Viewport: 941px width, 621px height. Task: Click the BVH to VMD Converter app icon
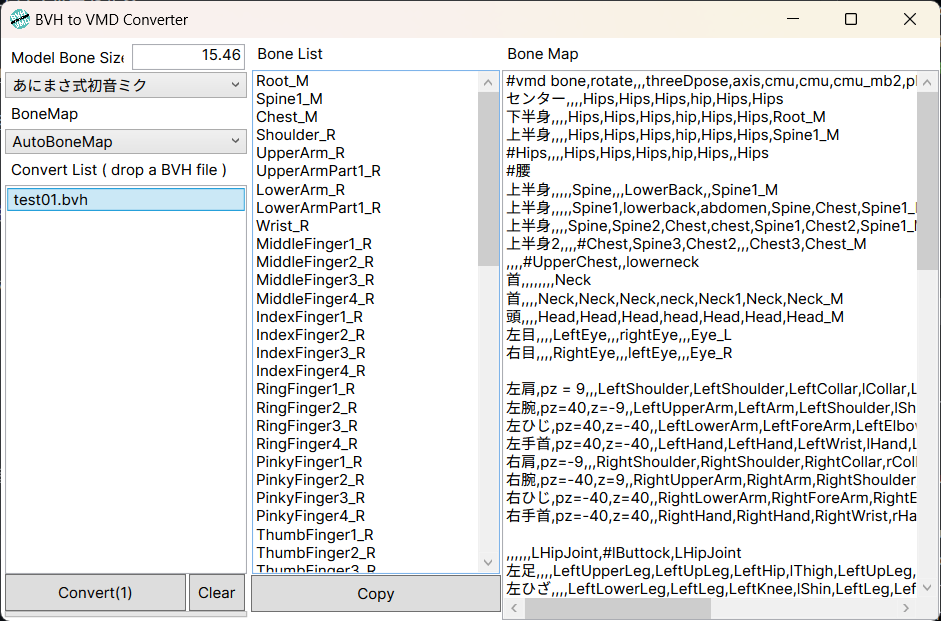[20, 19]
